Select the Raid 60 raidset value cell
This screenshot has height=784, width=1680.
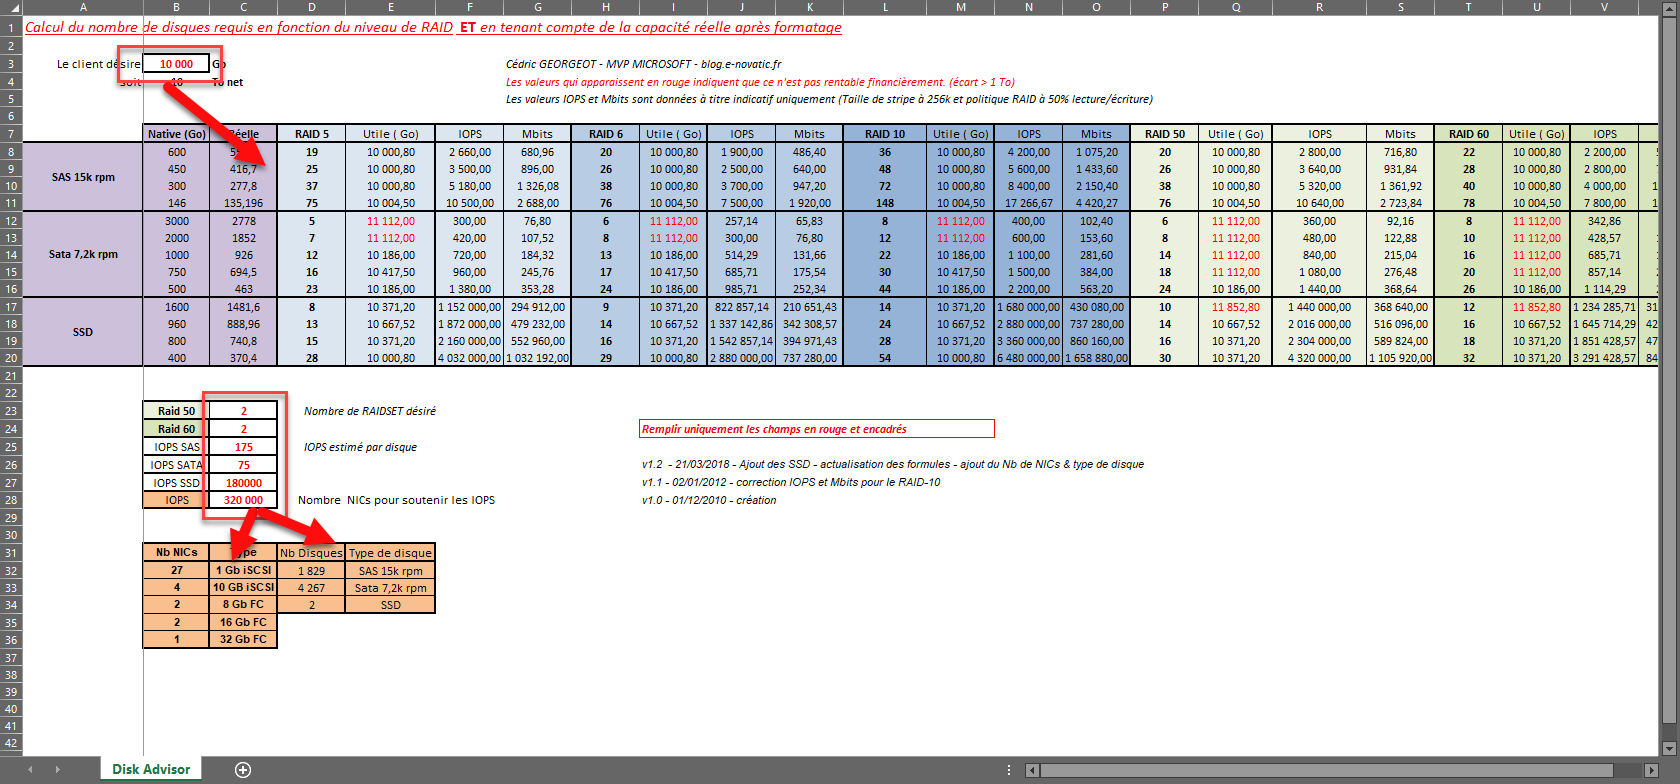coord(243,429)
